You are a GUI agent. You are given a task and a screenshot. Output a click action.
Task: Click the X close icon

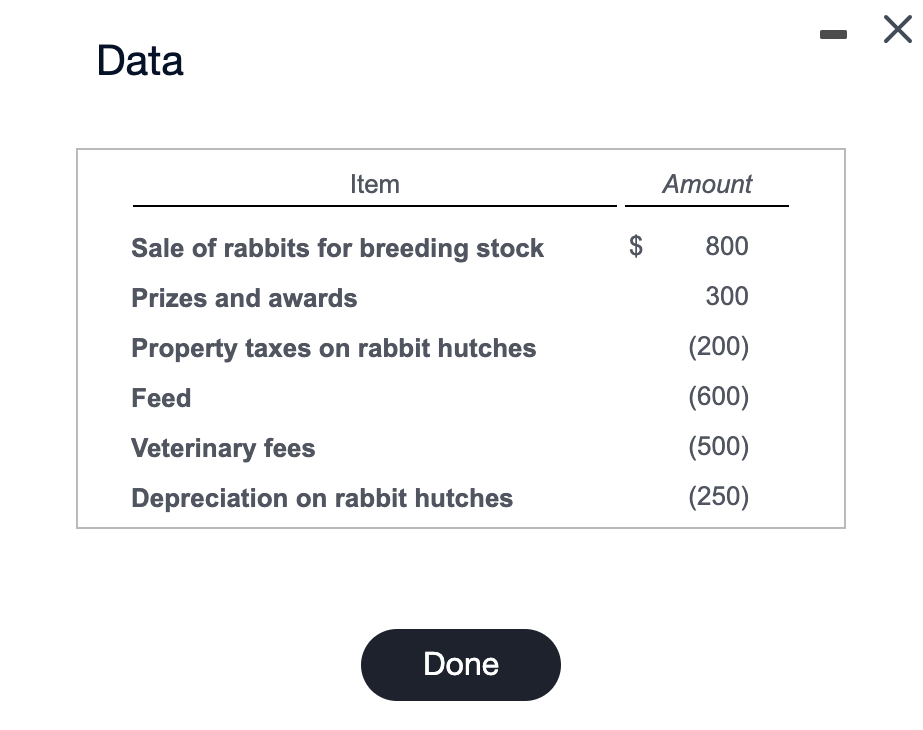(x=896, y=29)
